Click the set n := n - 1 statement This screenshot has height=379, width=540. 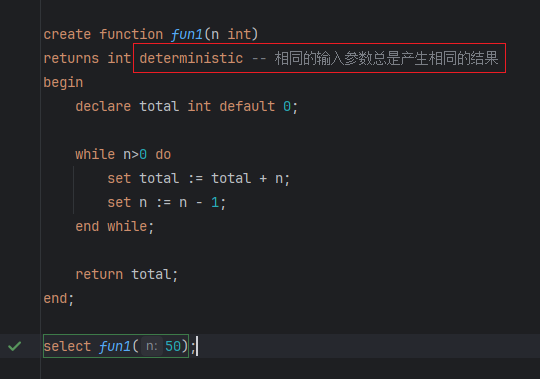coord(166,202)
